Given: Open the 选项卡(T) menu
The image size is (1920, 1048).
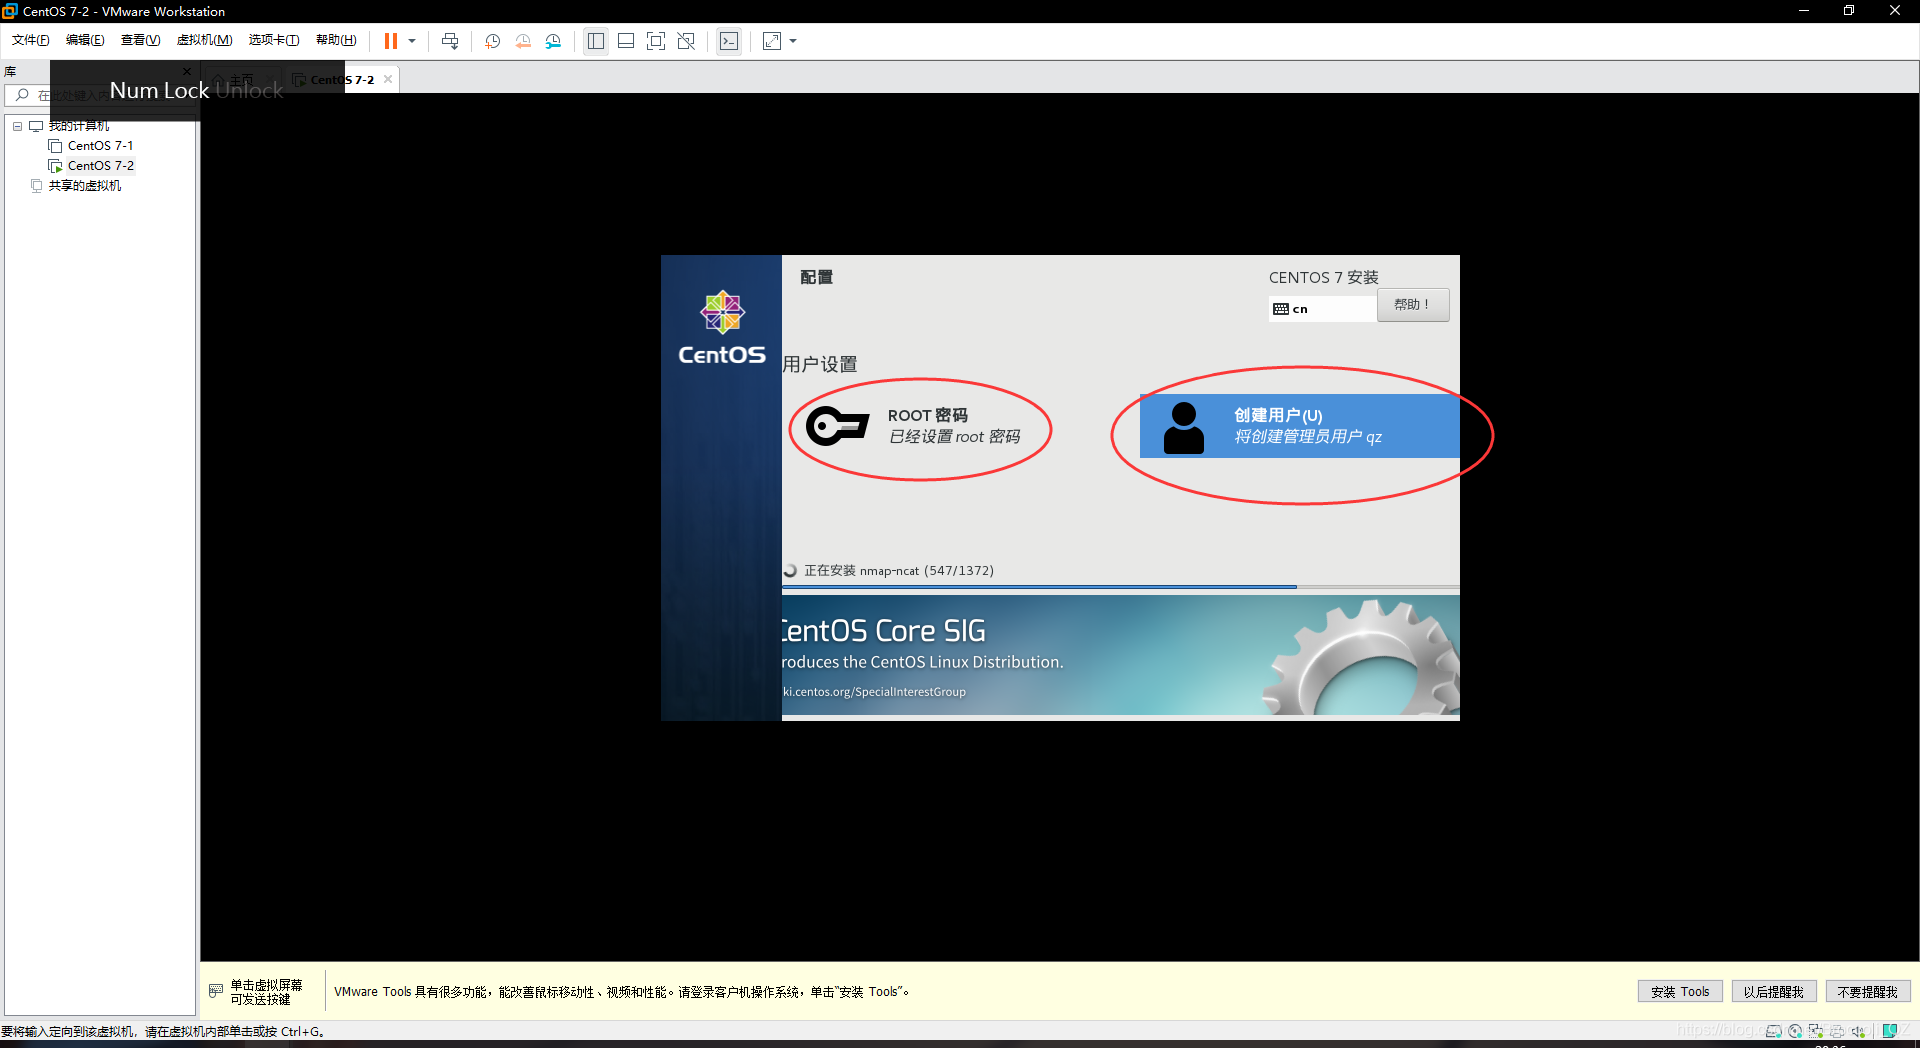Looking at the screenshot, I should pos(274,40).
